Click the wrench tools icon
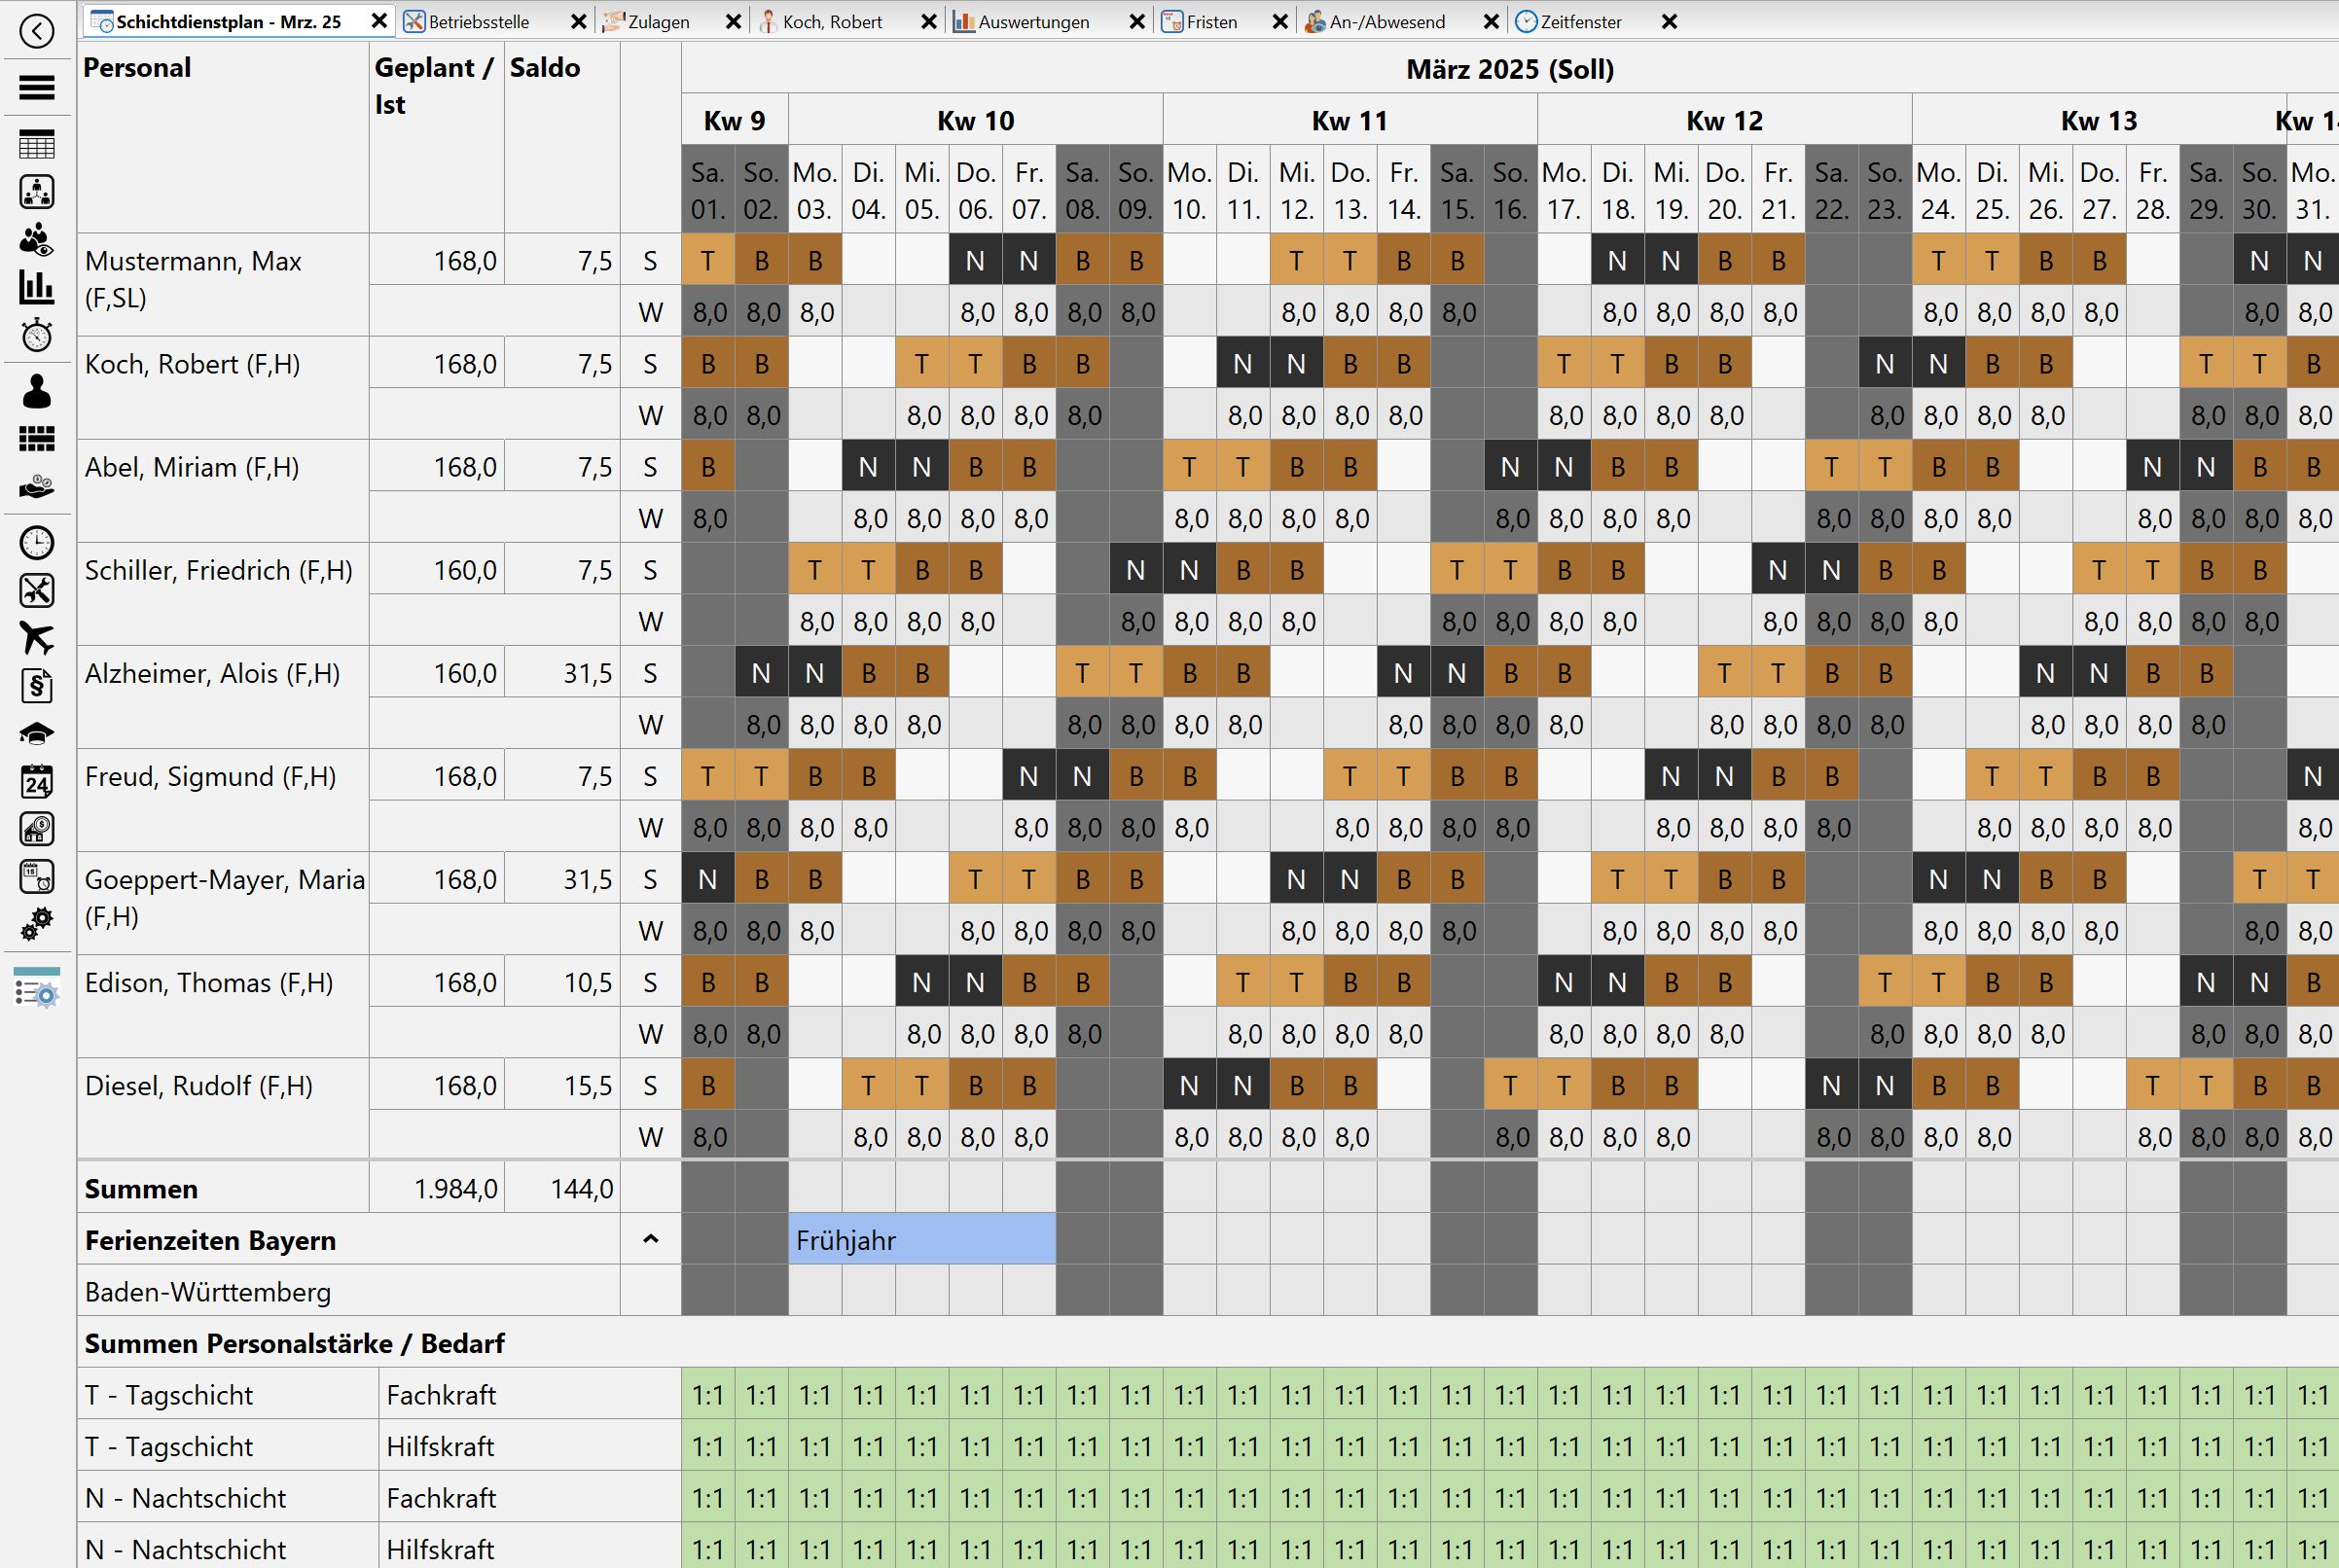 tap(37, 591)
